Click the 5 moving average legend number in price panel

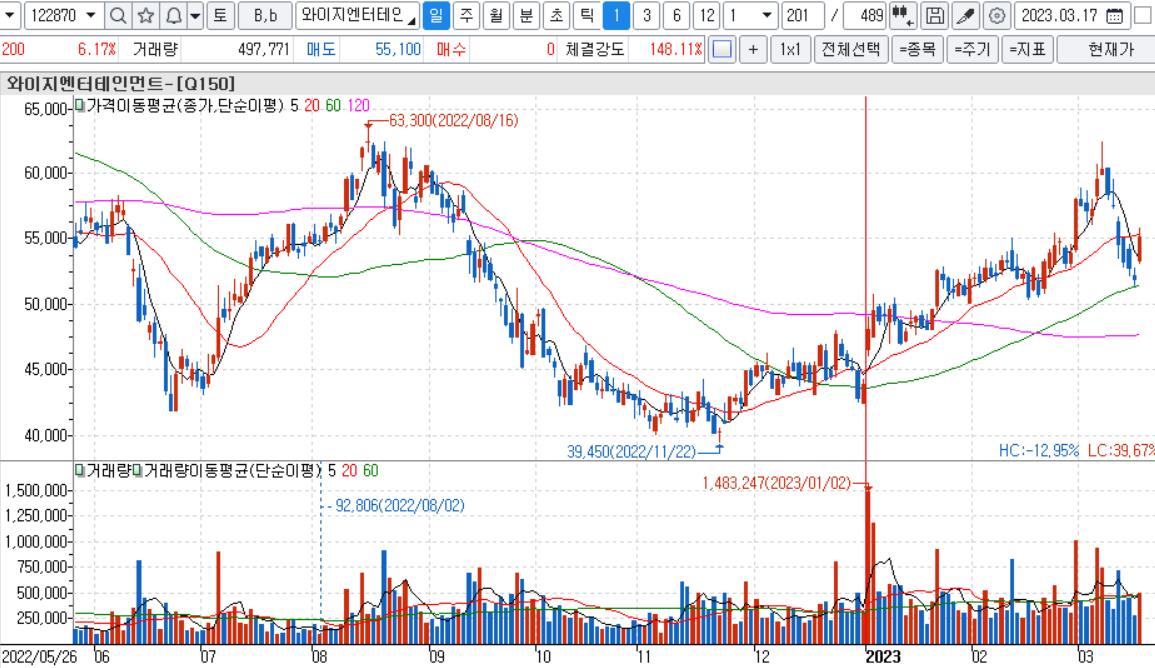pos(294,105)
